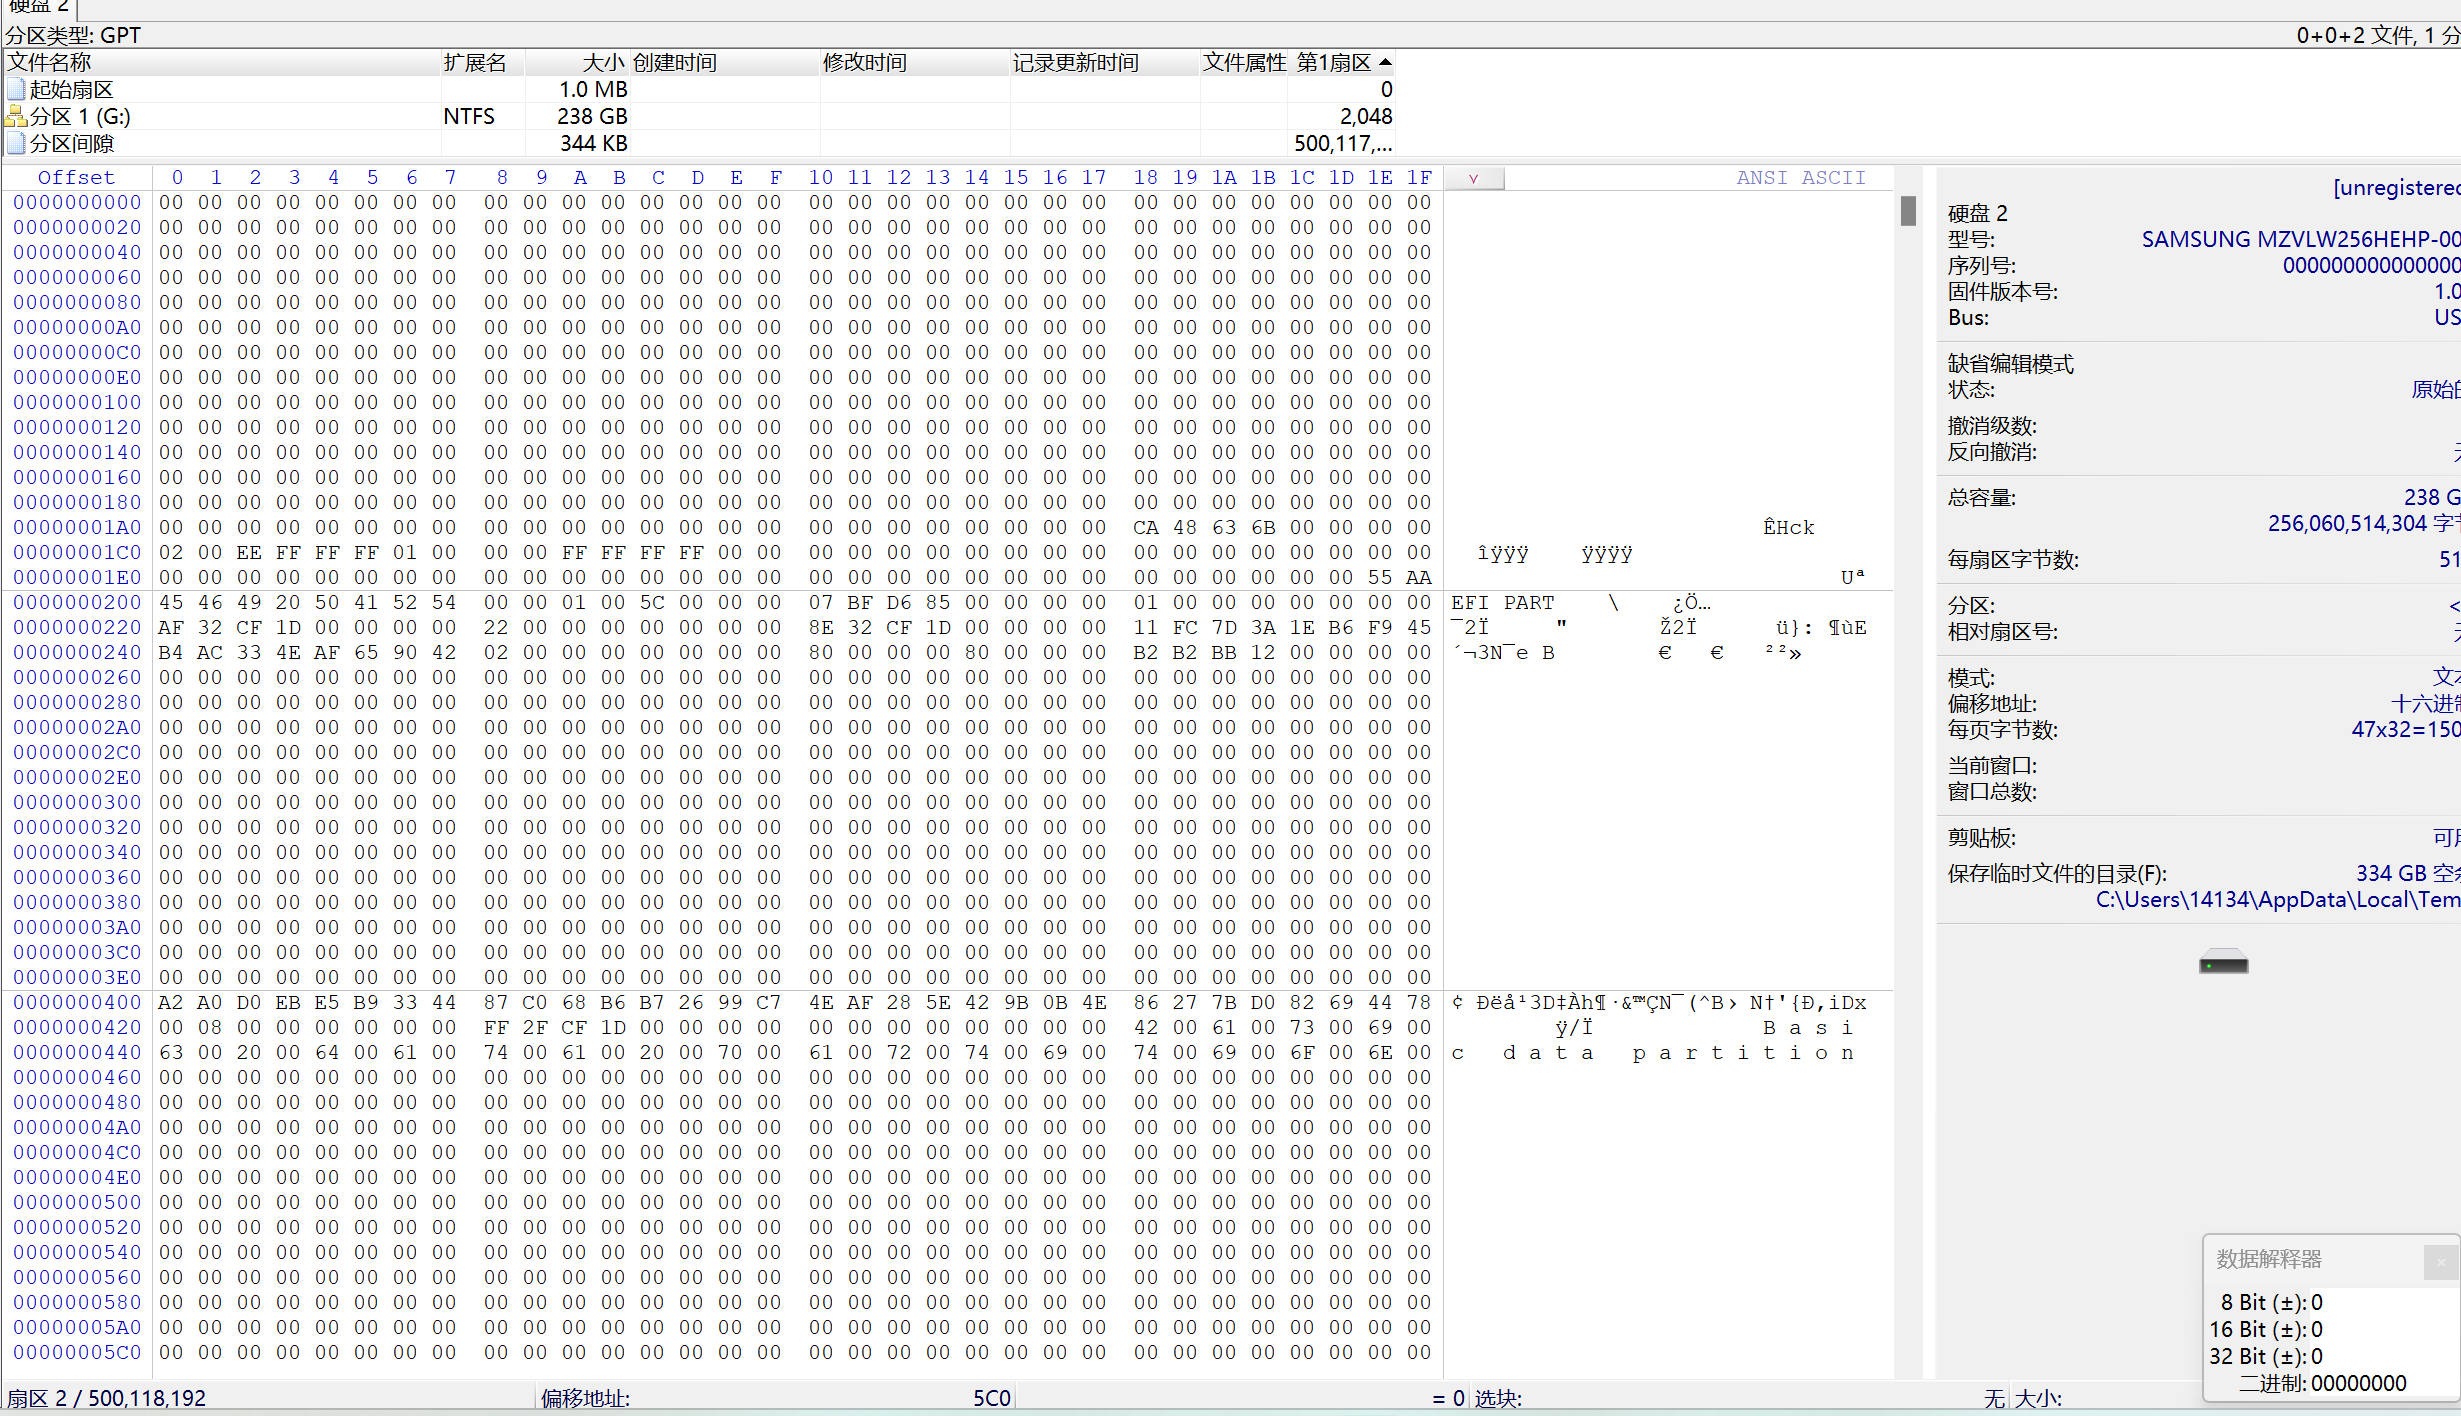2461x1416 pixels.
Task: Sort by 大小 column header
Action: coord(601,62)
